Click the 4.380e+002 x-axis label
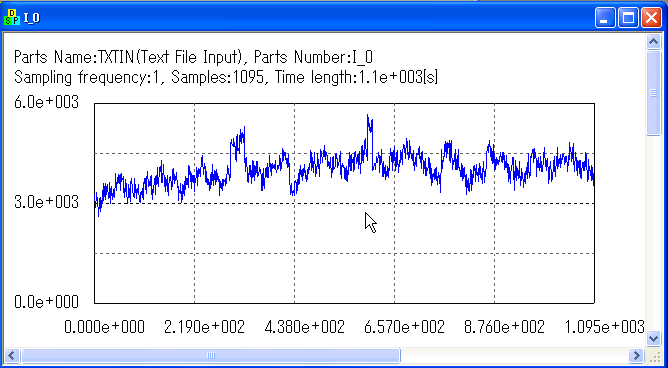 (304, 328)
